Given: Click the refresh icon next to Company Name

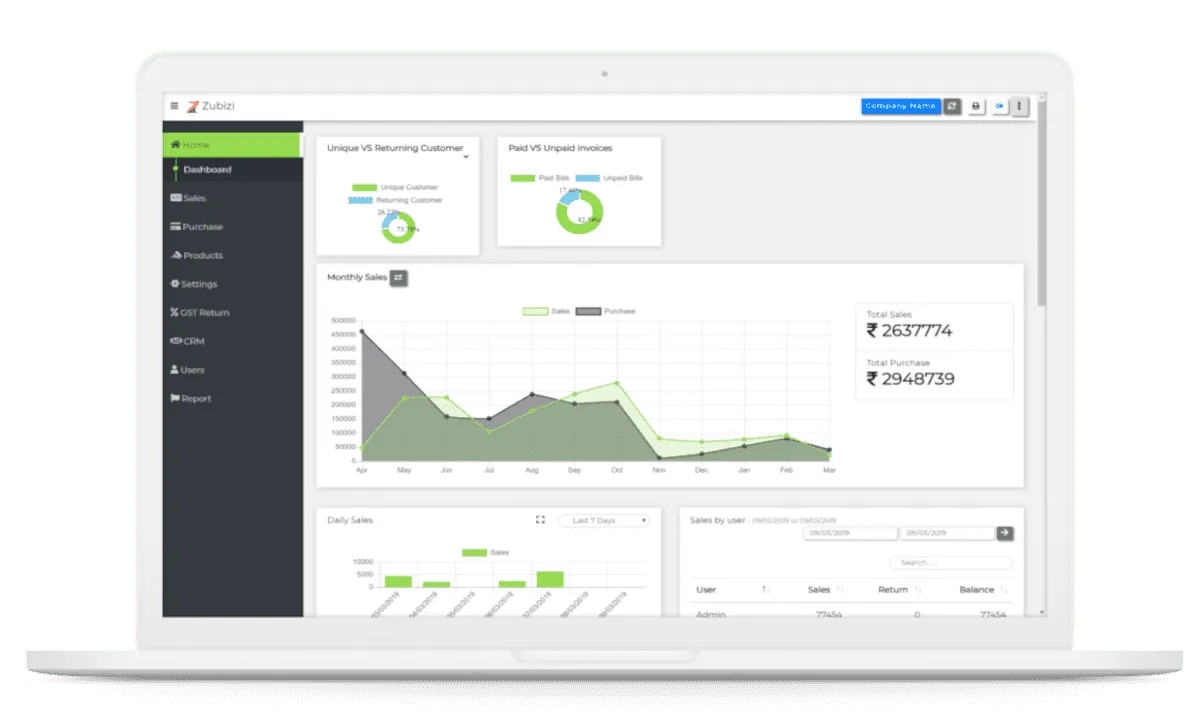Looking at the screenshot, I should click(x=953, y=106).
